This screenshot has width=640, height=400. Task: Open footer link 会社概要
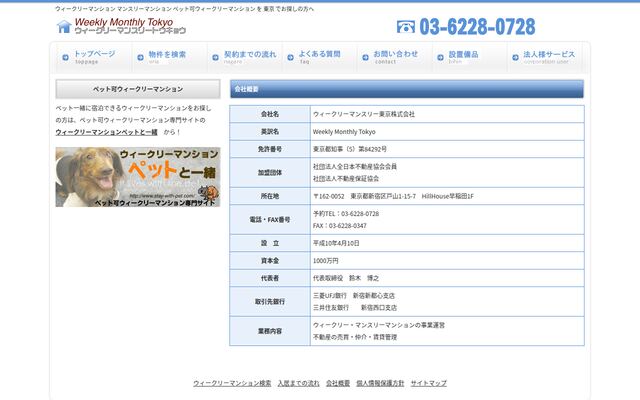[x=338, y=383]
